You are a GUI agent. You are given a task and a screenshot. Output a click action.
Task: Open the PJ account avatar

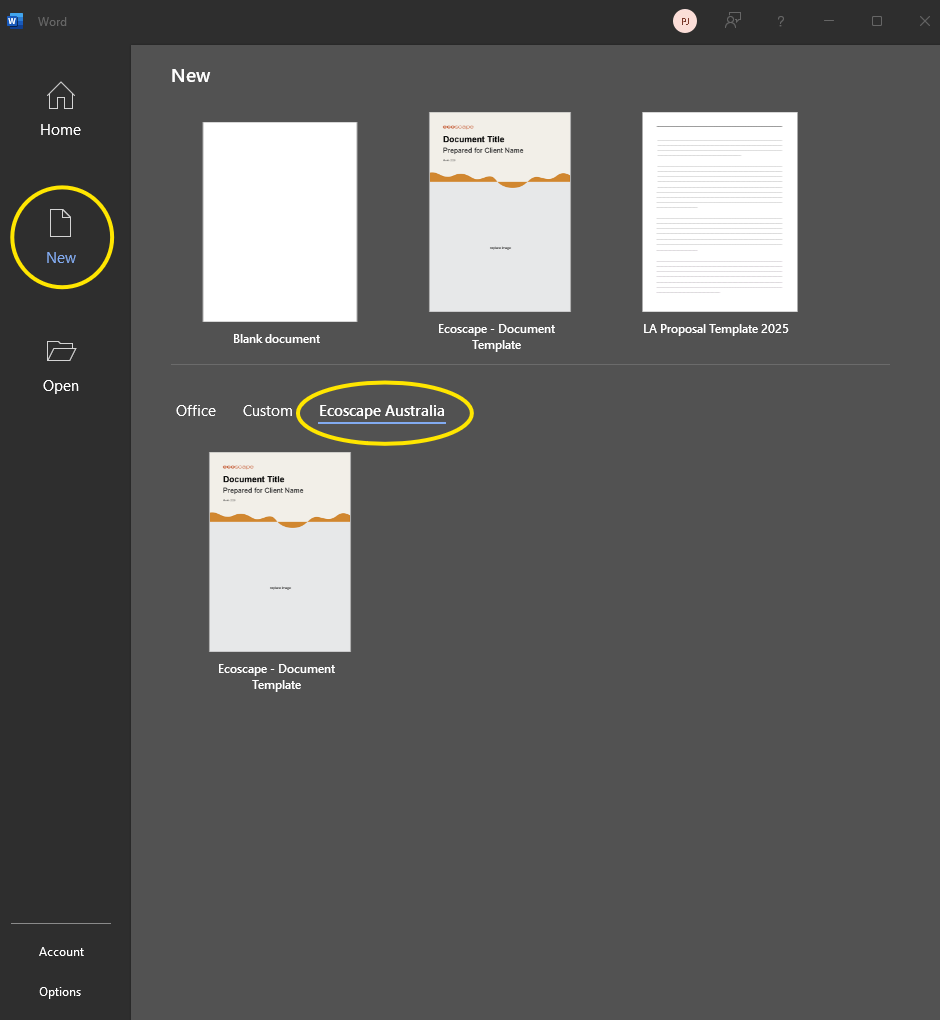pos(685,20)
